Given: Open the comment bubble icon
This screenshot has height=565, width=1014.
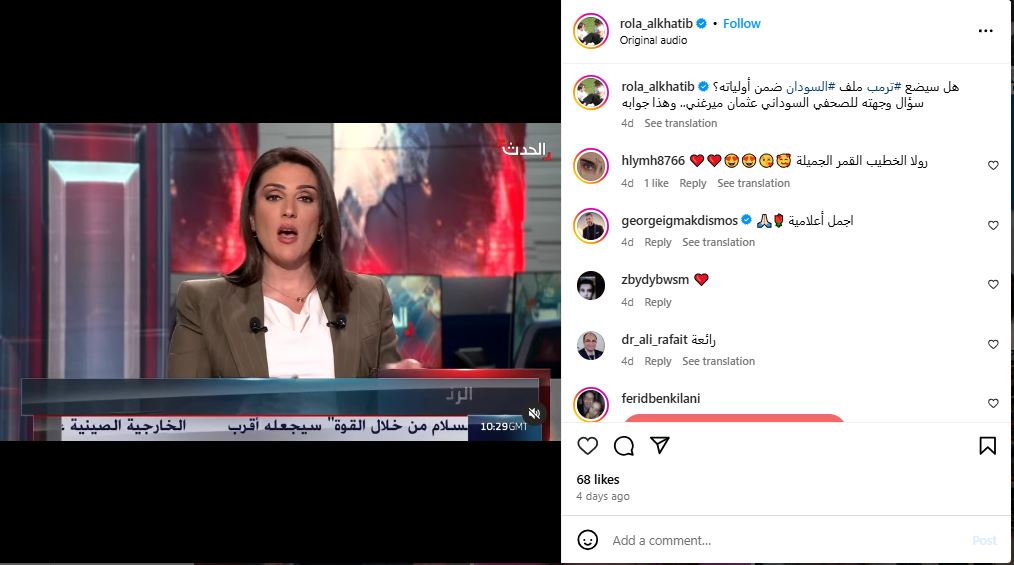Looking at the screenshot, I should [623, 446].
